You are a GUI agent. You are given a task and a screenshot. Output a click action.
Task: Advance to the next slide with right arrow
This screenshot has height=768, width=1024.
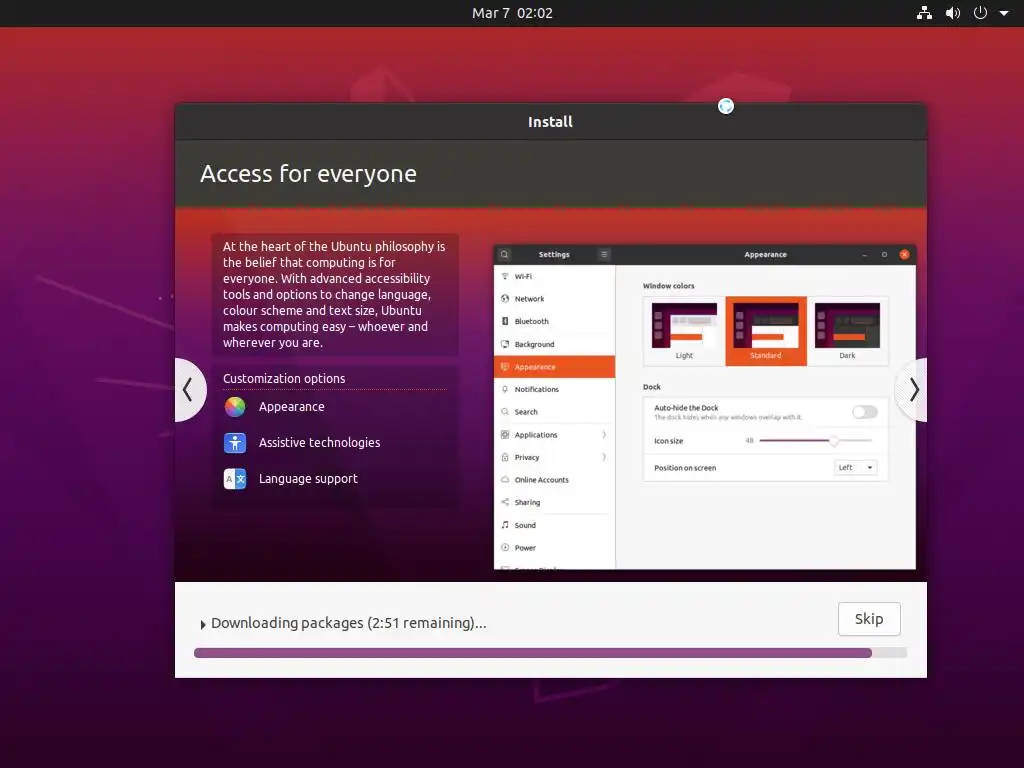coord(913,390)
